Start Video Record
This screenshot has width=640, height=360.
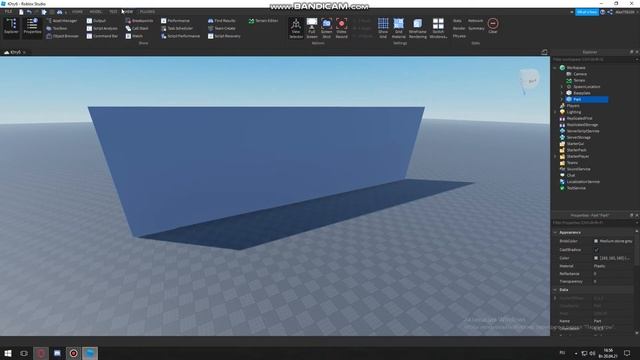pyautogui.click(x=342, y=28)
